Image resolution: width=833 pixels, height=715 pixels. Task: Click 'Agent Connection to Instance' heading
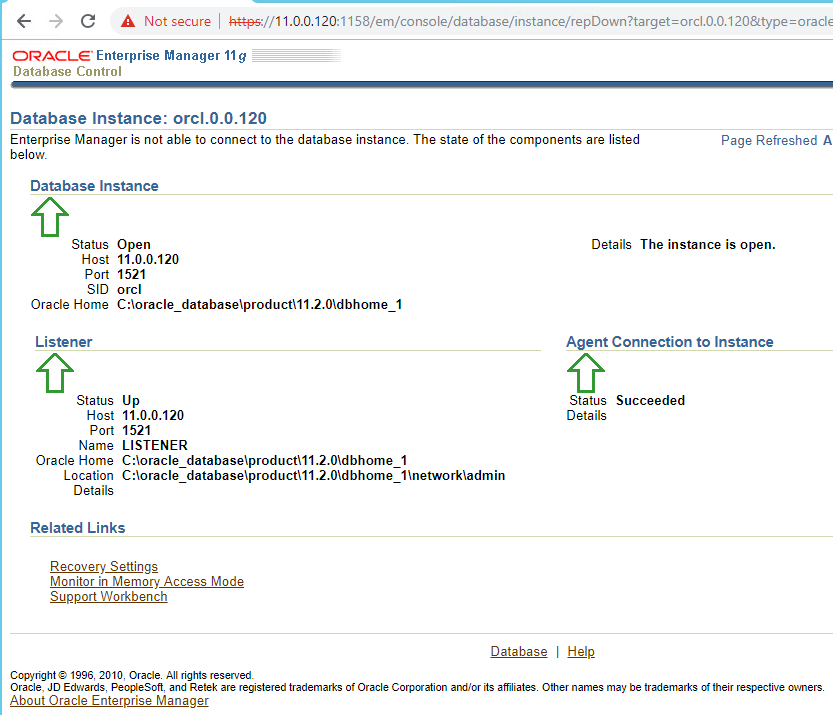tap(669, 342)
